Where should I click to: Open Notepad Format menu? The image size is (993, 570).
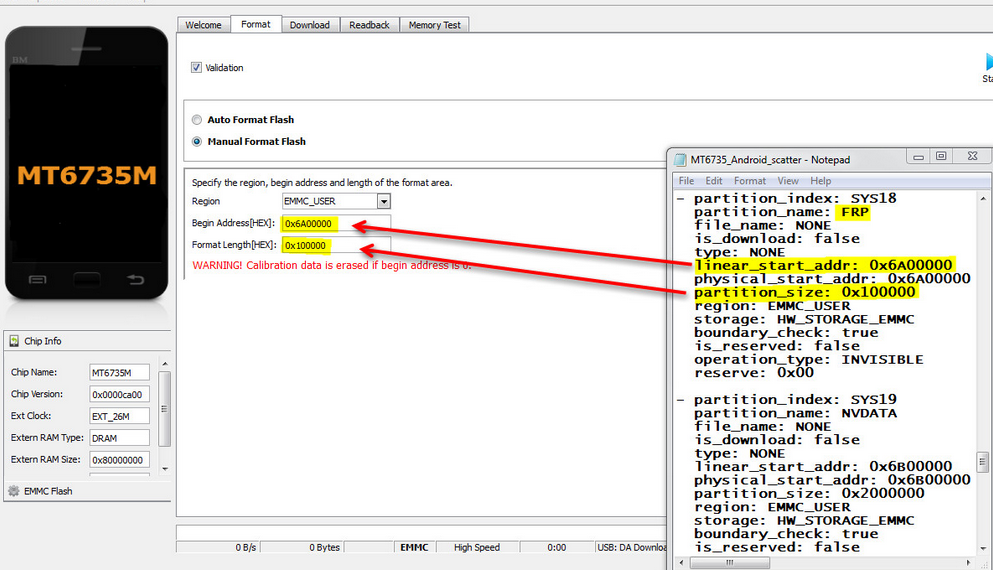click(750, 180)
